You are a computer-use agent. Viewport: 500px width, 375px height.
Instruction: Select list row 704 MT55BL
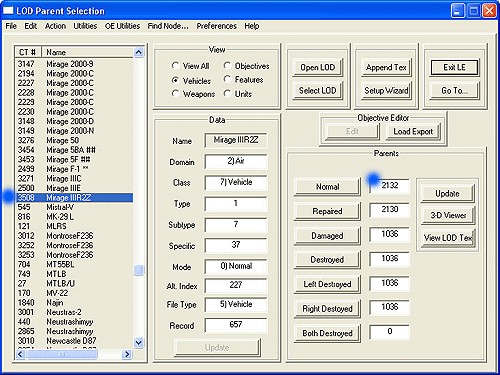[x=74, y=264]
